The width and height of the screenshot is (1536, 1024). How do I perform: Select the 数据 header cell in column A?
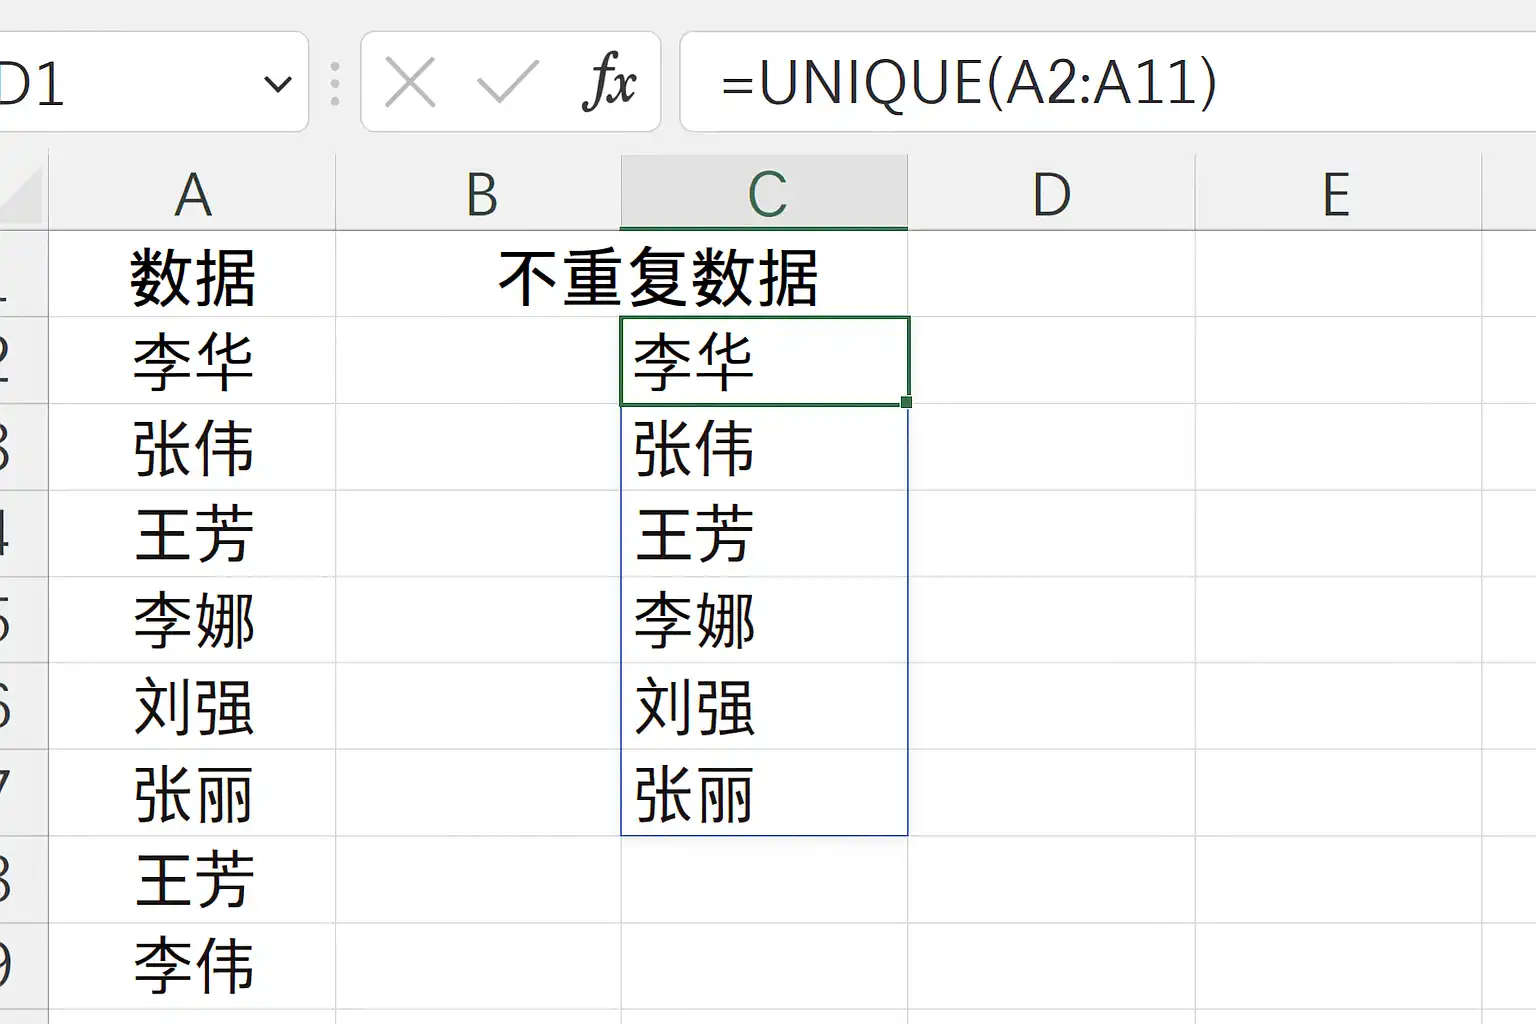192,275
